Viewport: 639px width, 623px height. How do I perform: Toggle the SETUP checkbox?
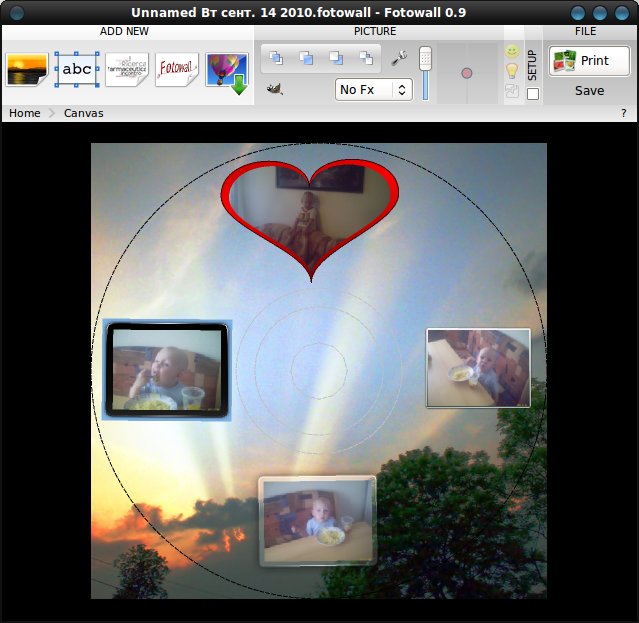tap(533, 94)
